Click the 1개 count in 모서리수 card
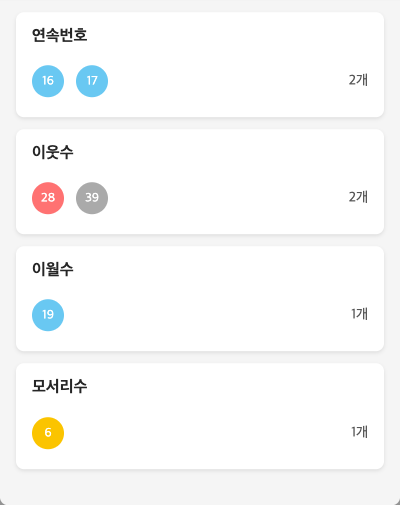 359,432
